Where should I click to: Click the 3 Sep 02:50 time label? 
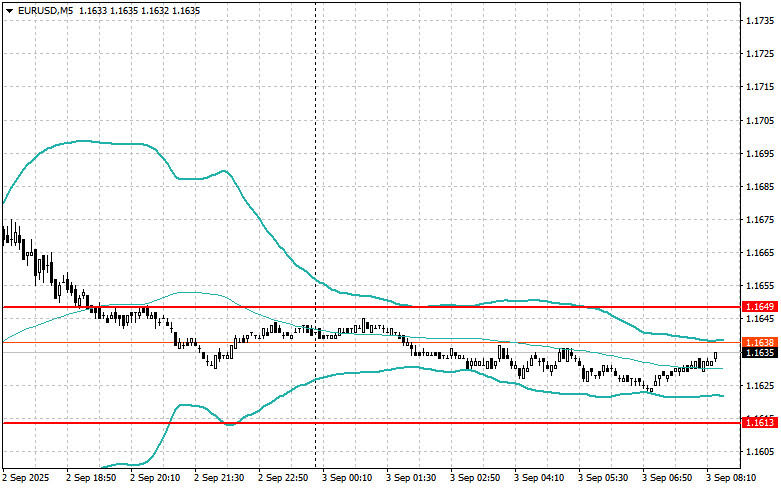pyautogui.click(x=475, y=478)
